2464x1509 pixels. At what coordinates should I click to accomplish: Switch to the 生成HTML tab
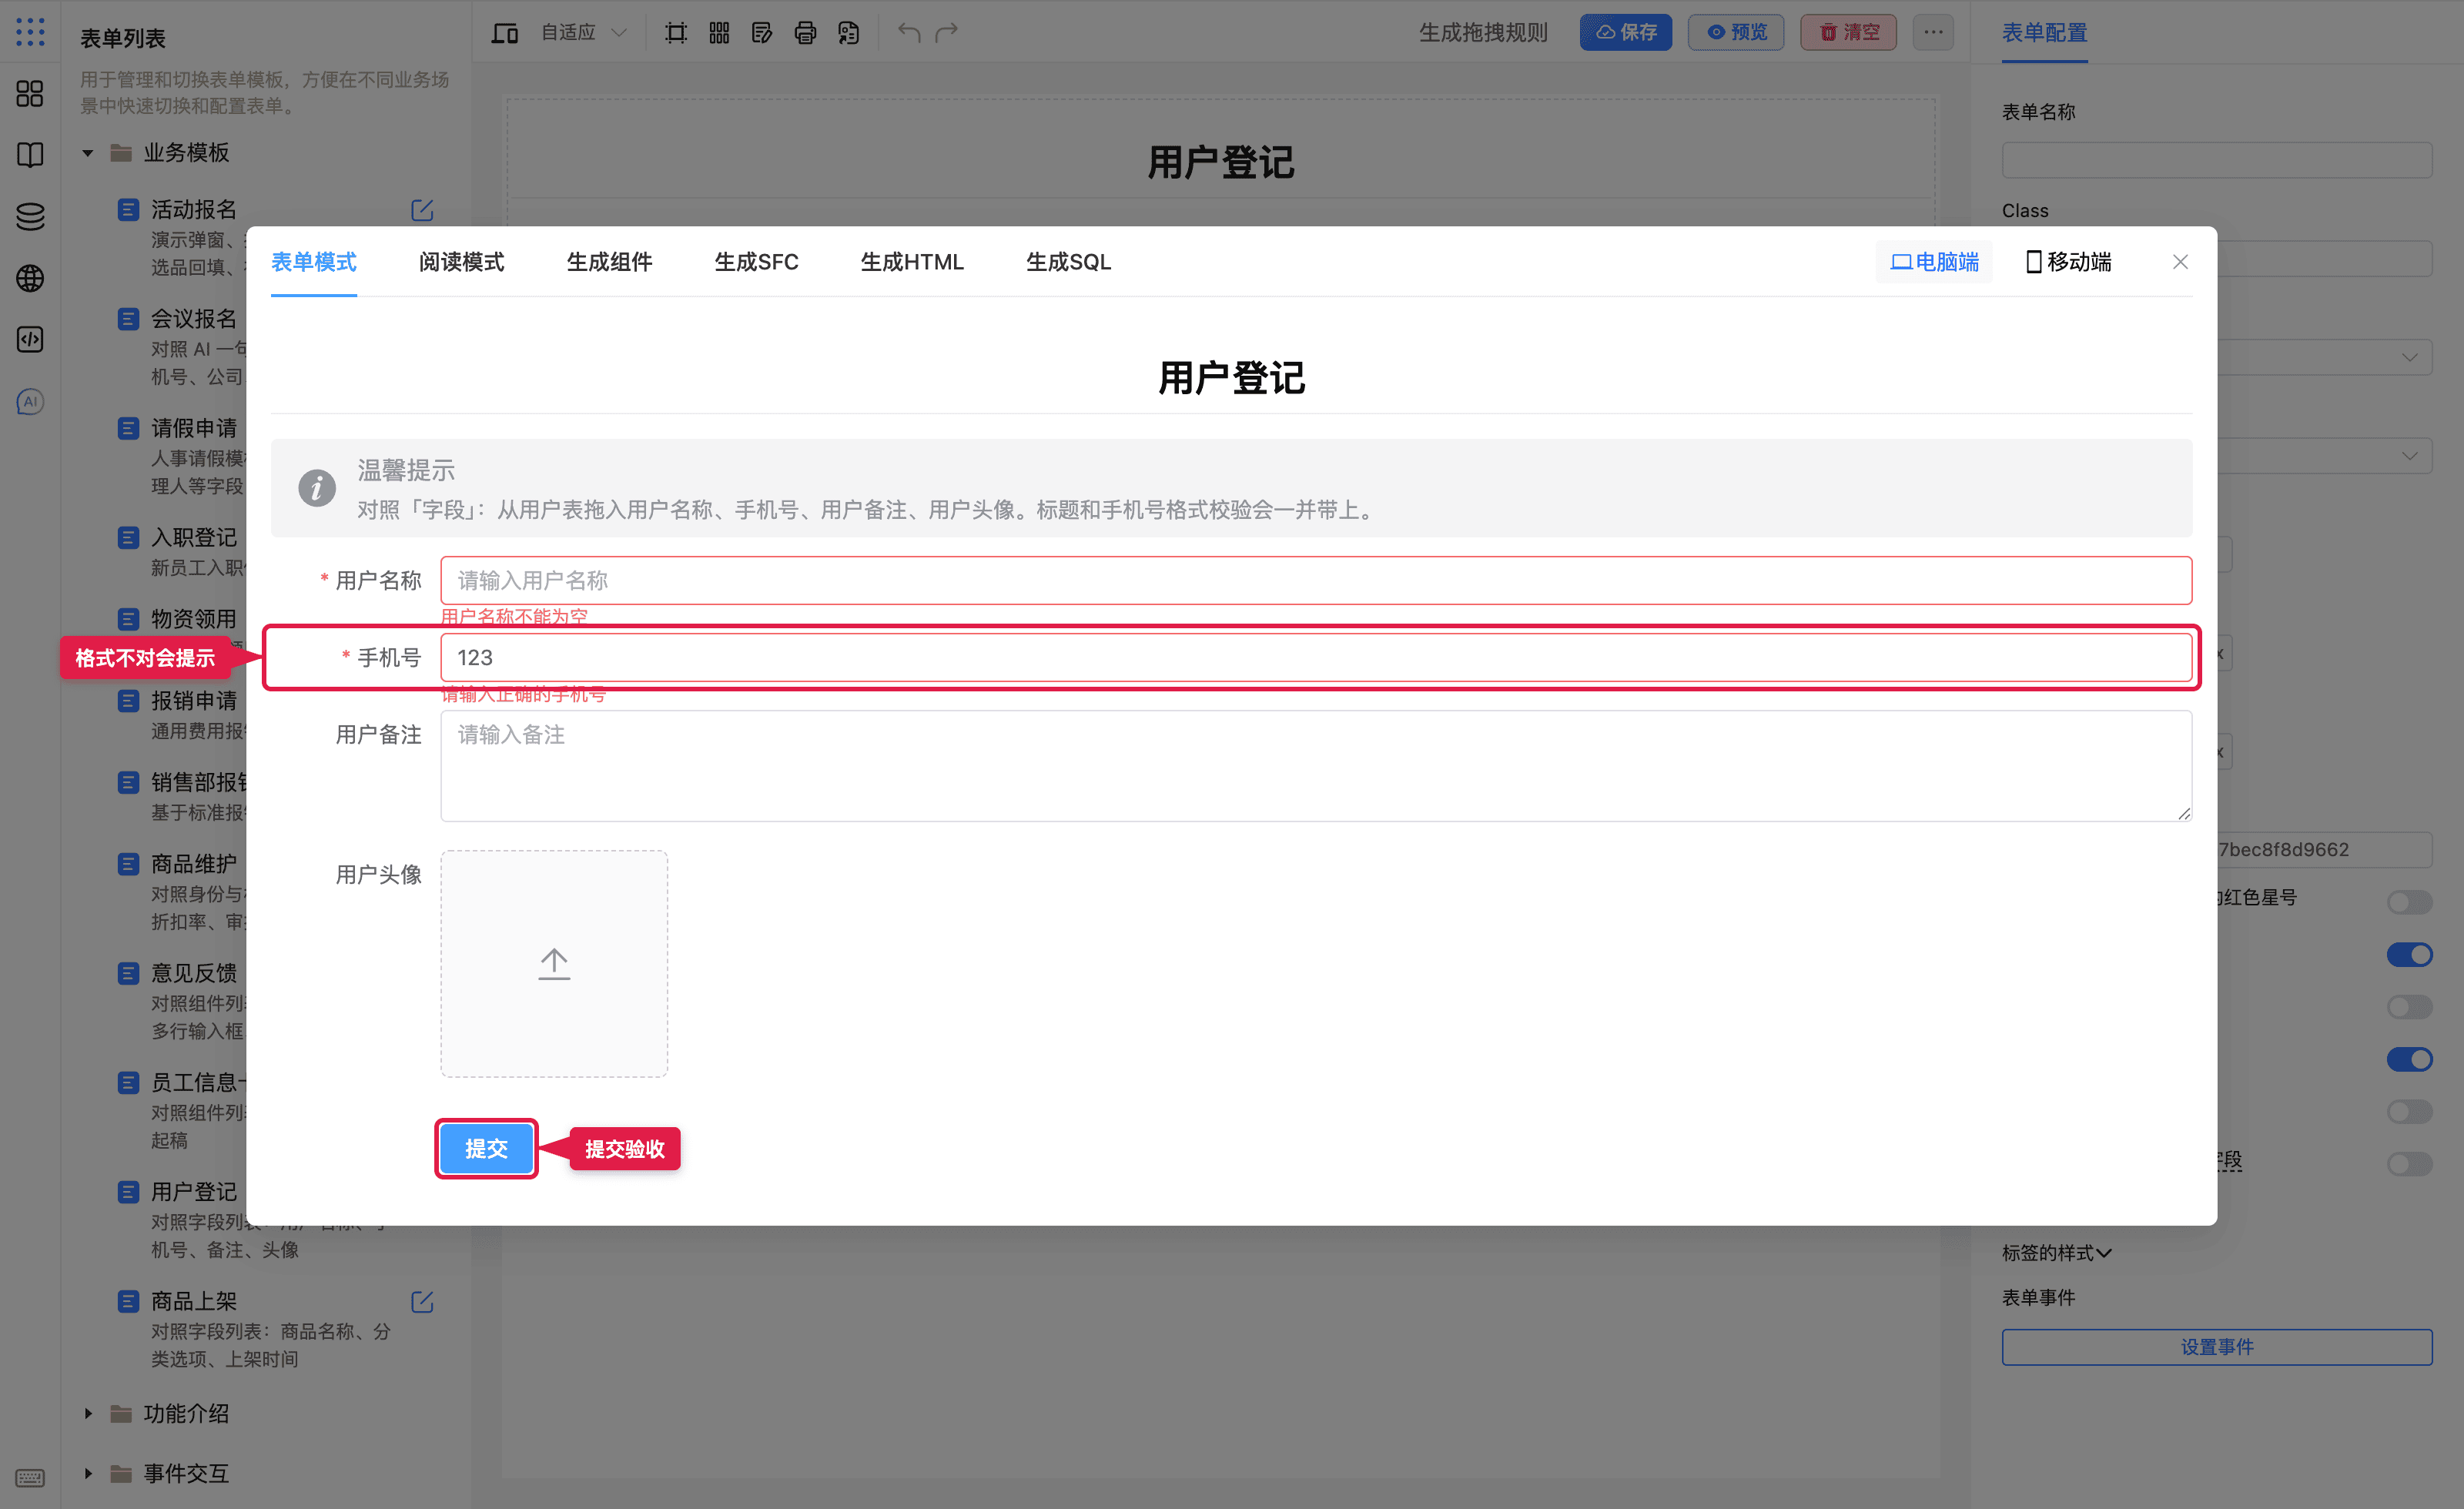tap(912, 262)
